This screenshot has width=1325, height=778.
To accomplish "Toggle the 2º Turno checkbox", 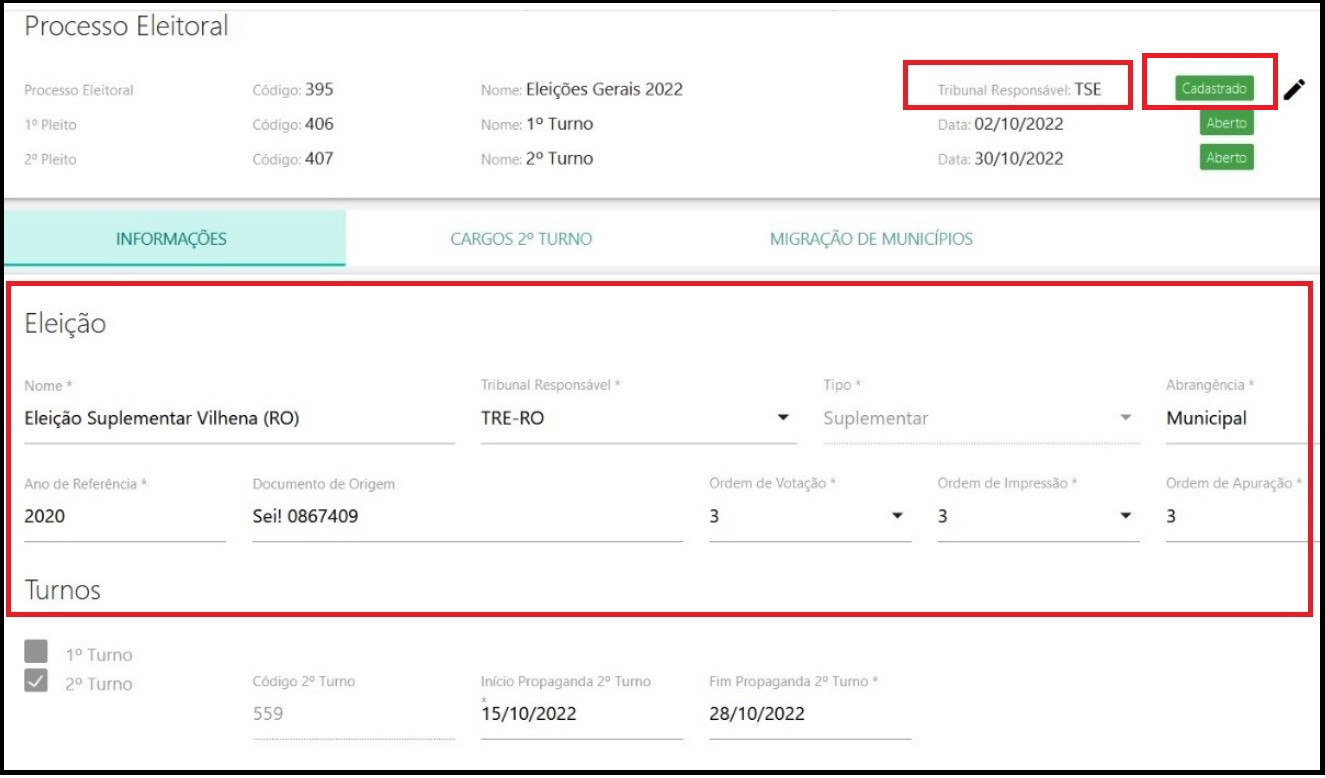I will 36,682.
